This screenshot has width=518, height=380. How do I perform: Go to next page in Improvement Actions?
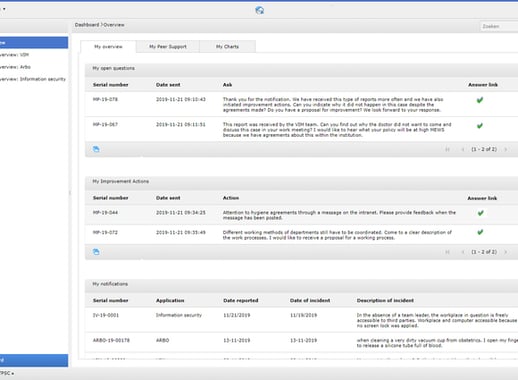coord(506,252)
